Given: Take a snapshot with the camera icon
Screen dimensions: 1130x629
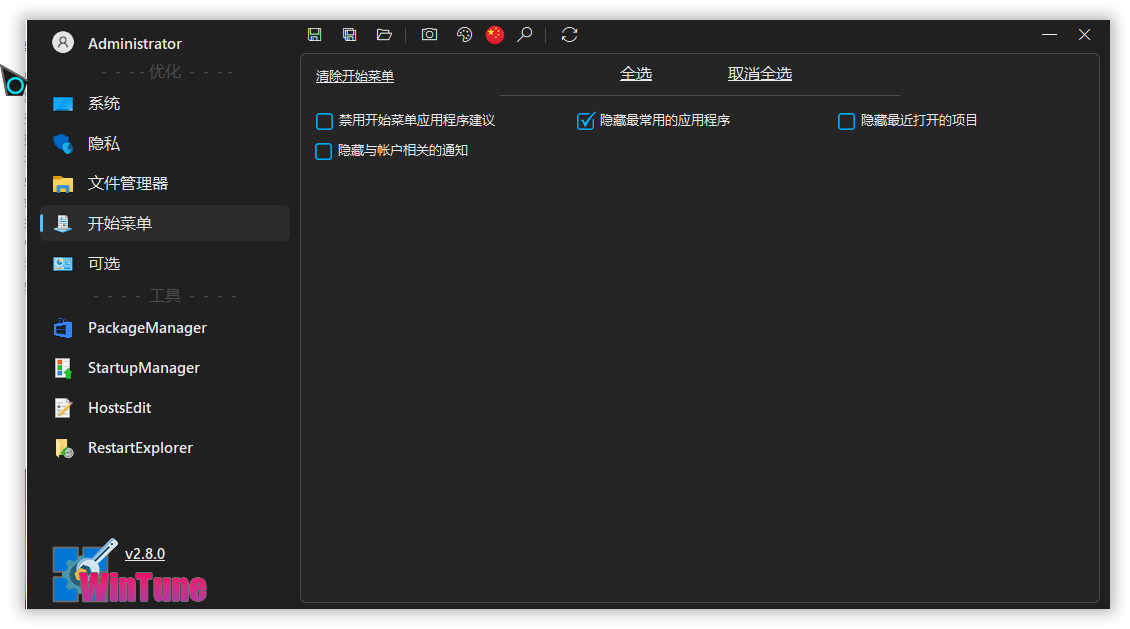Looking at the screenshot, I should point(429,35).
